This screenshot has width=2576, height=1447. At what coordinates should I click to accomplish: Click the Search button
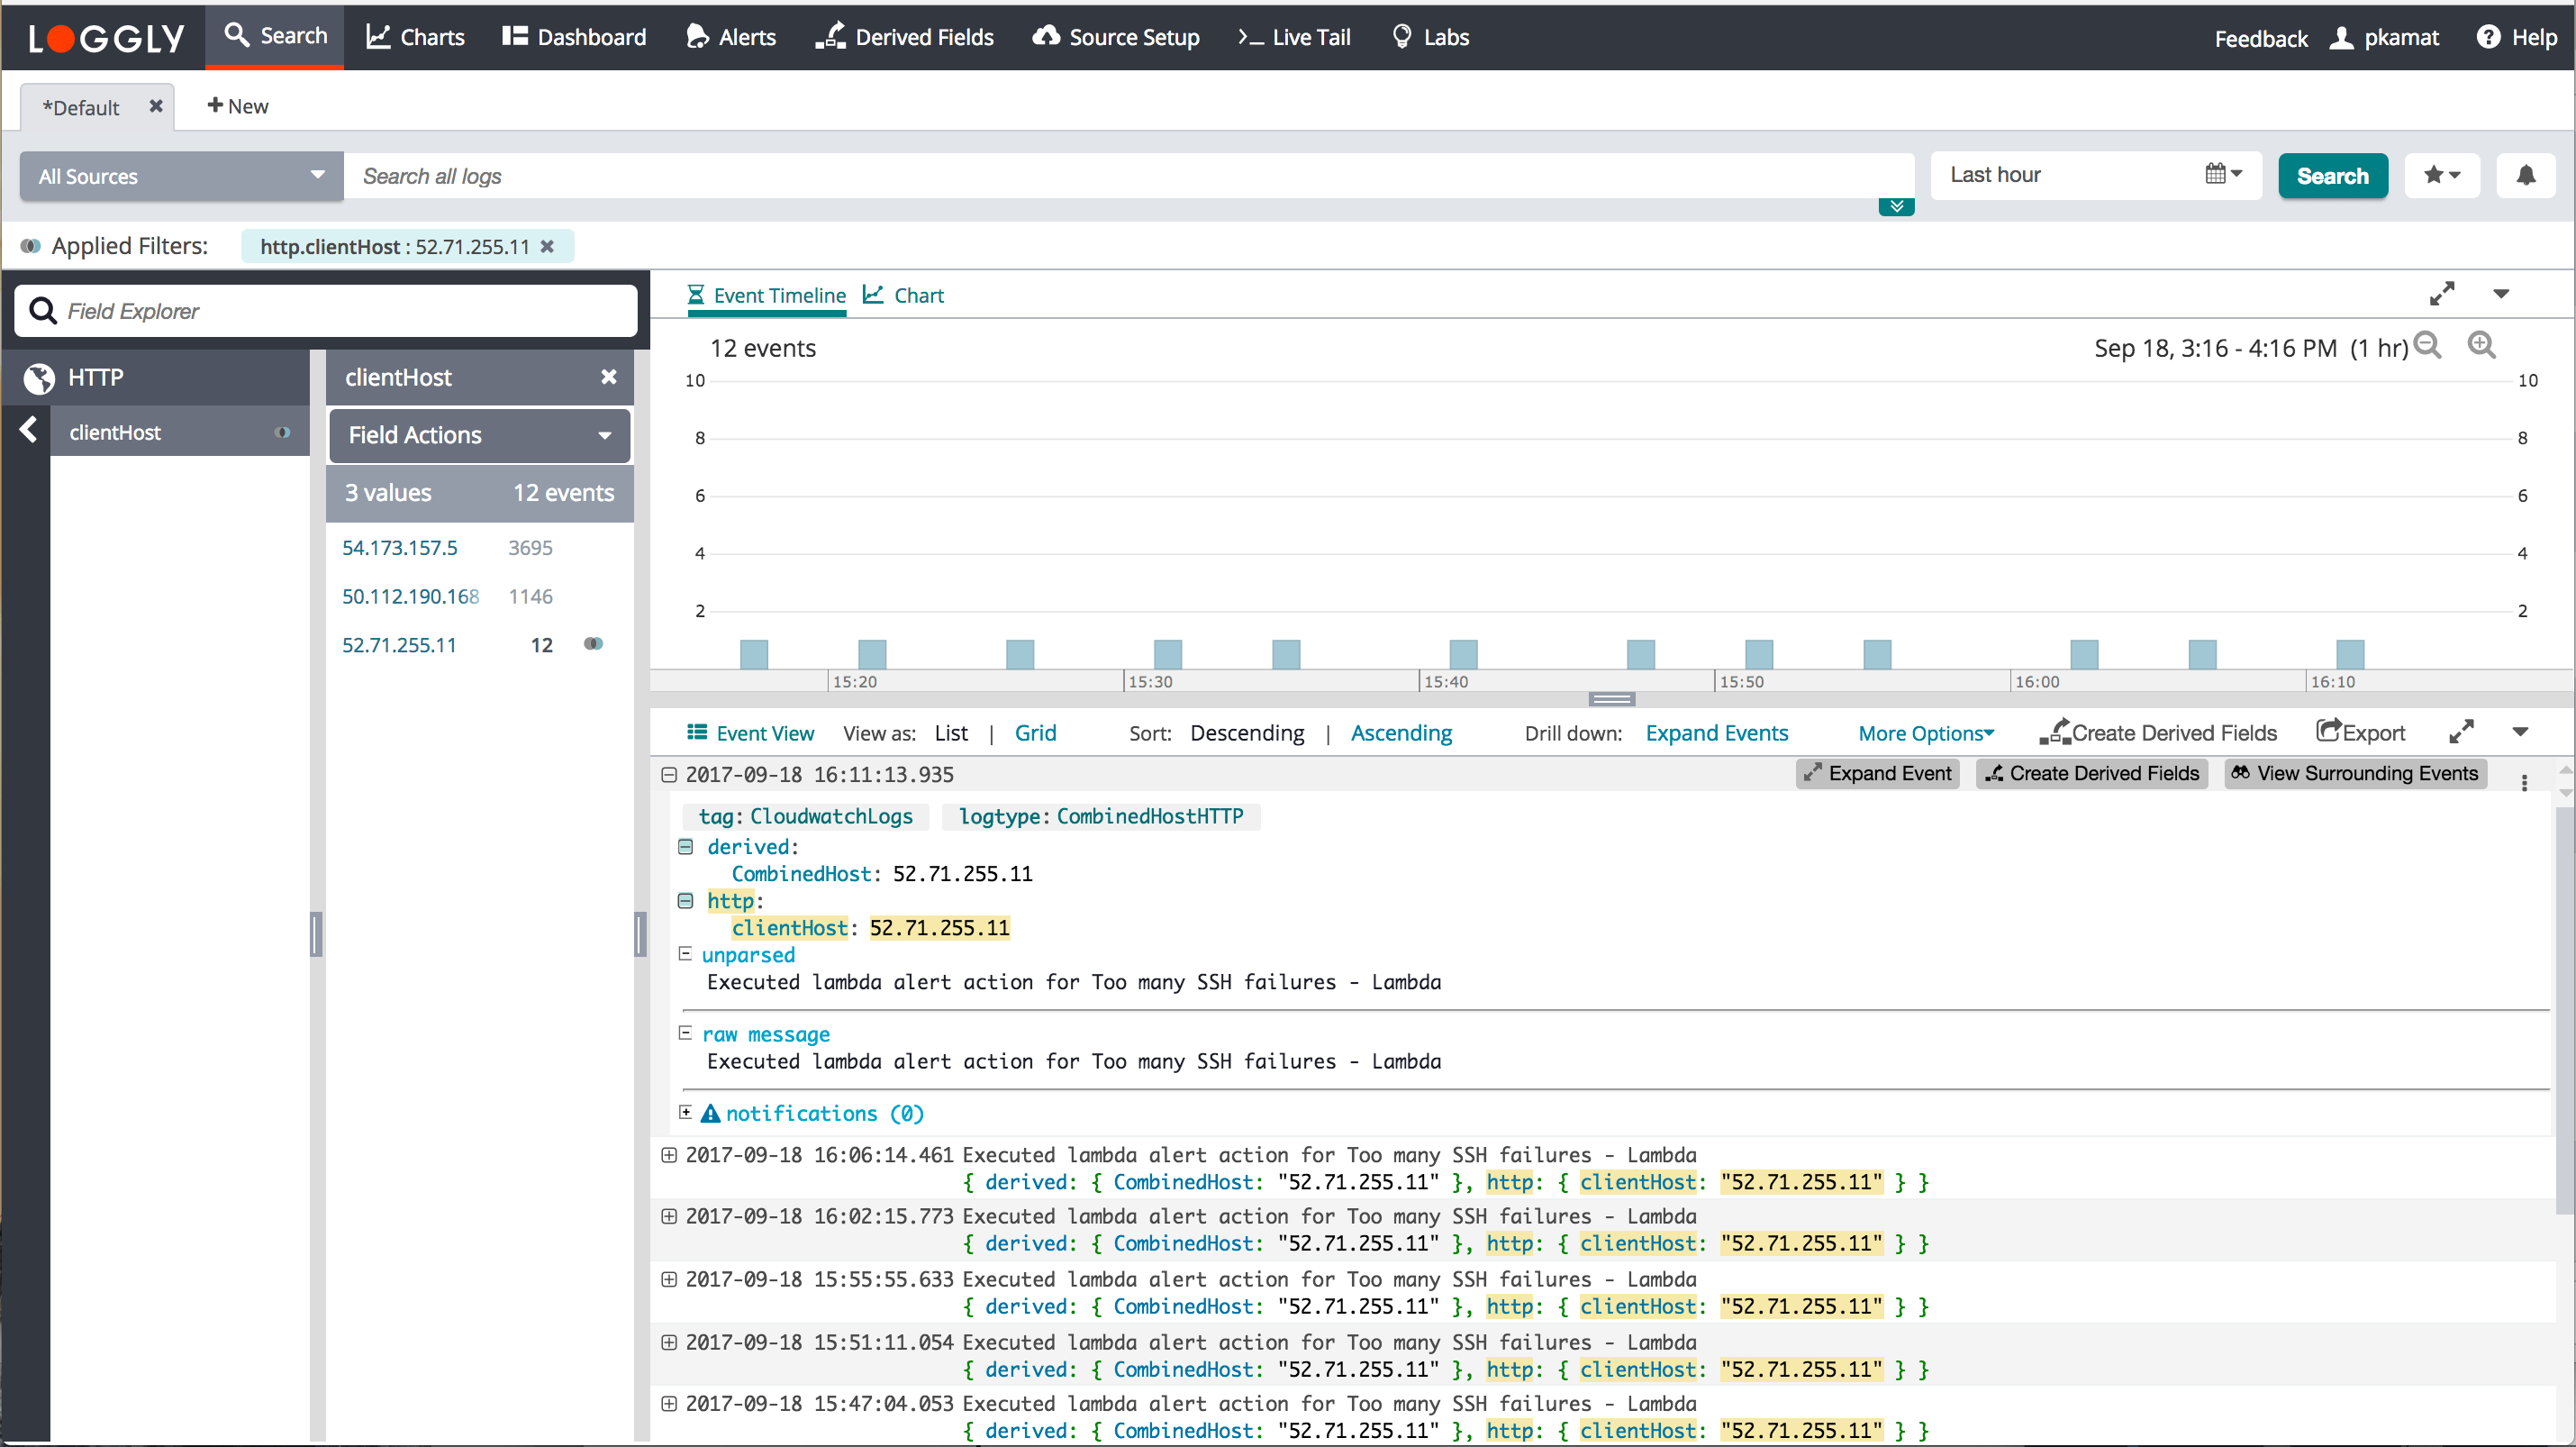coord(2332,175)
